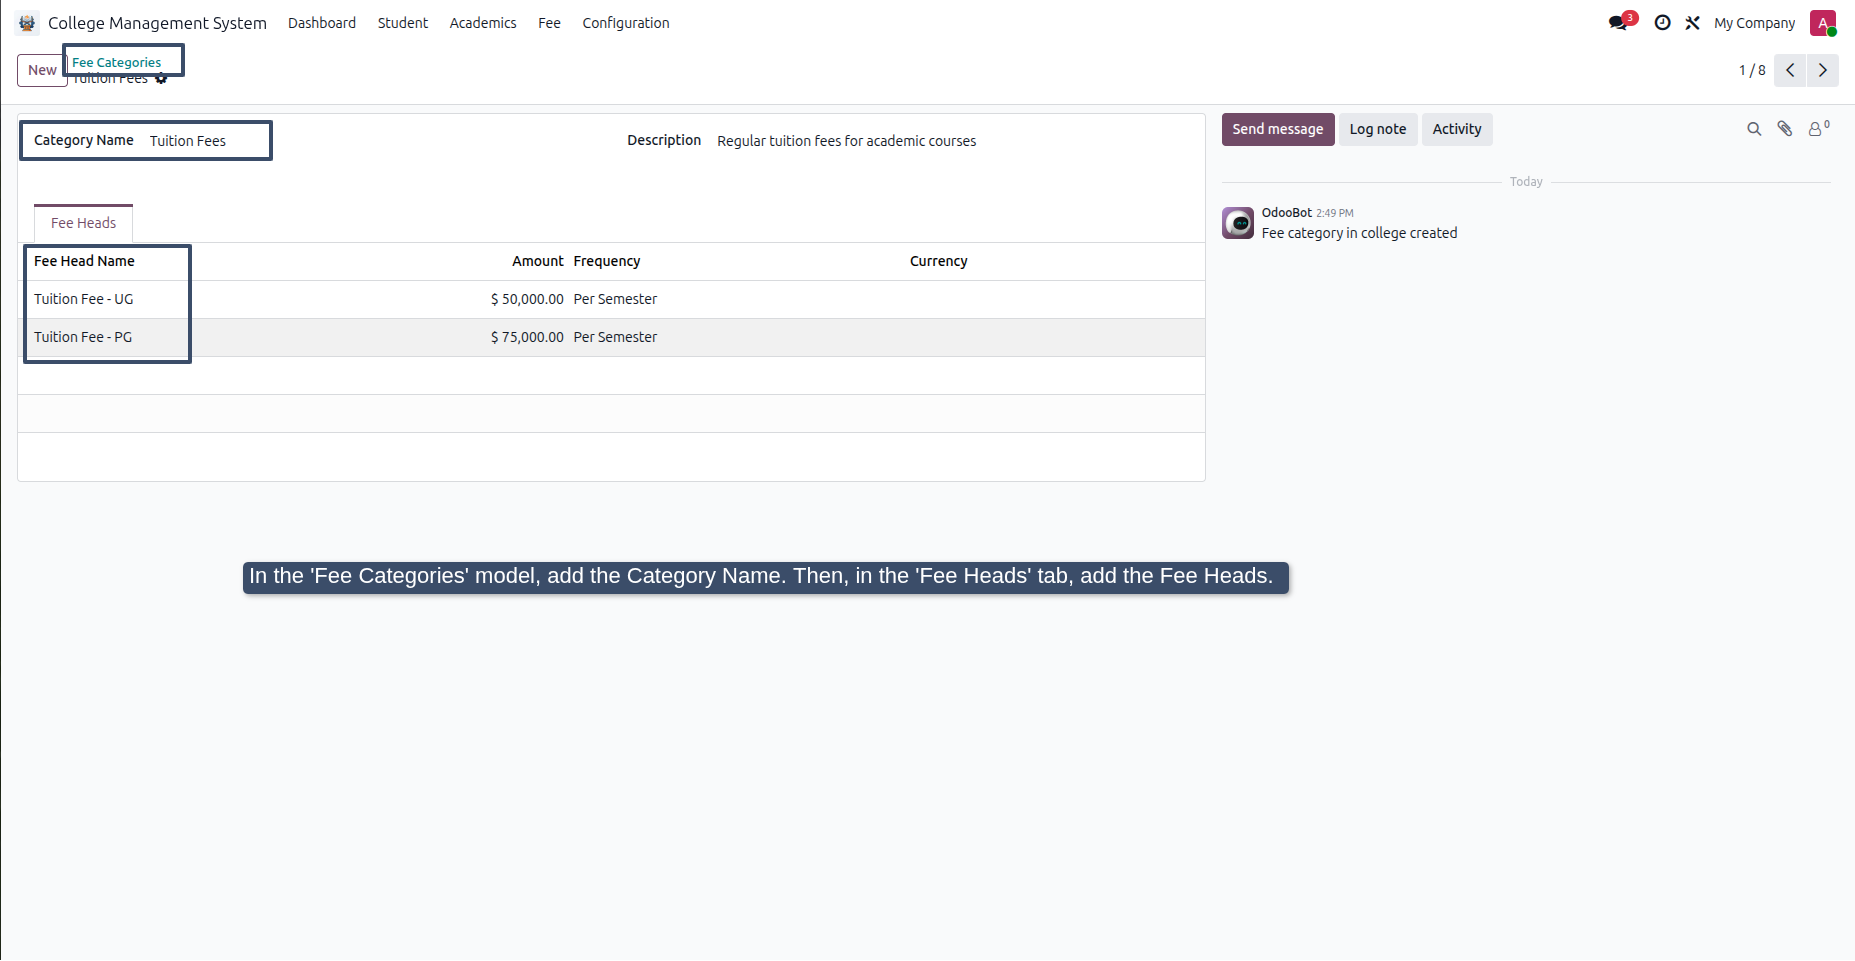This screenshot has width=1855, height=961.
Task: Attach files using paperclip icon
Action: [x=1785, y=129]
